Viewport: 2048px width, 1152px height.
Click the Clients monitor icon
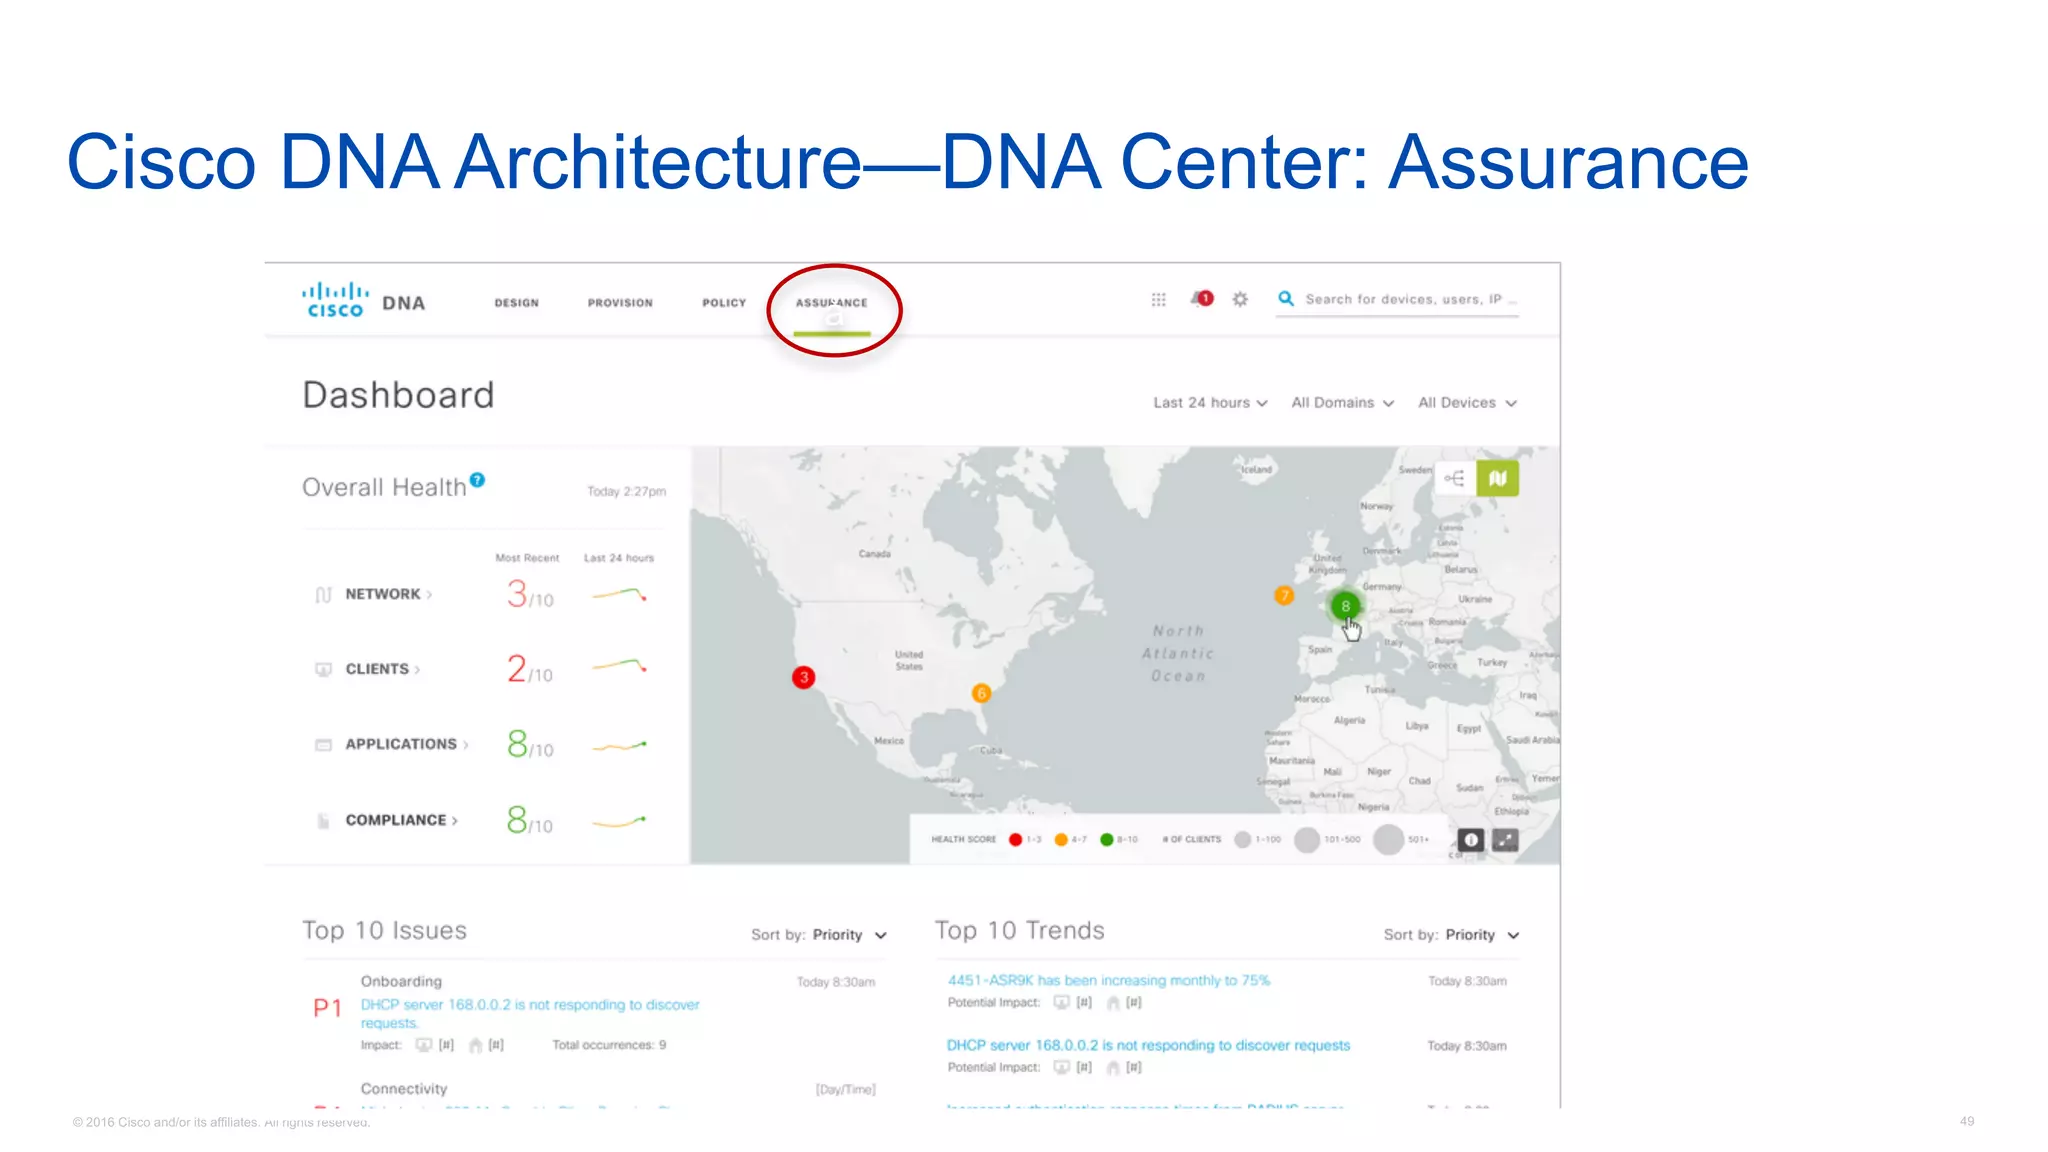coord(323,669)
